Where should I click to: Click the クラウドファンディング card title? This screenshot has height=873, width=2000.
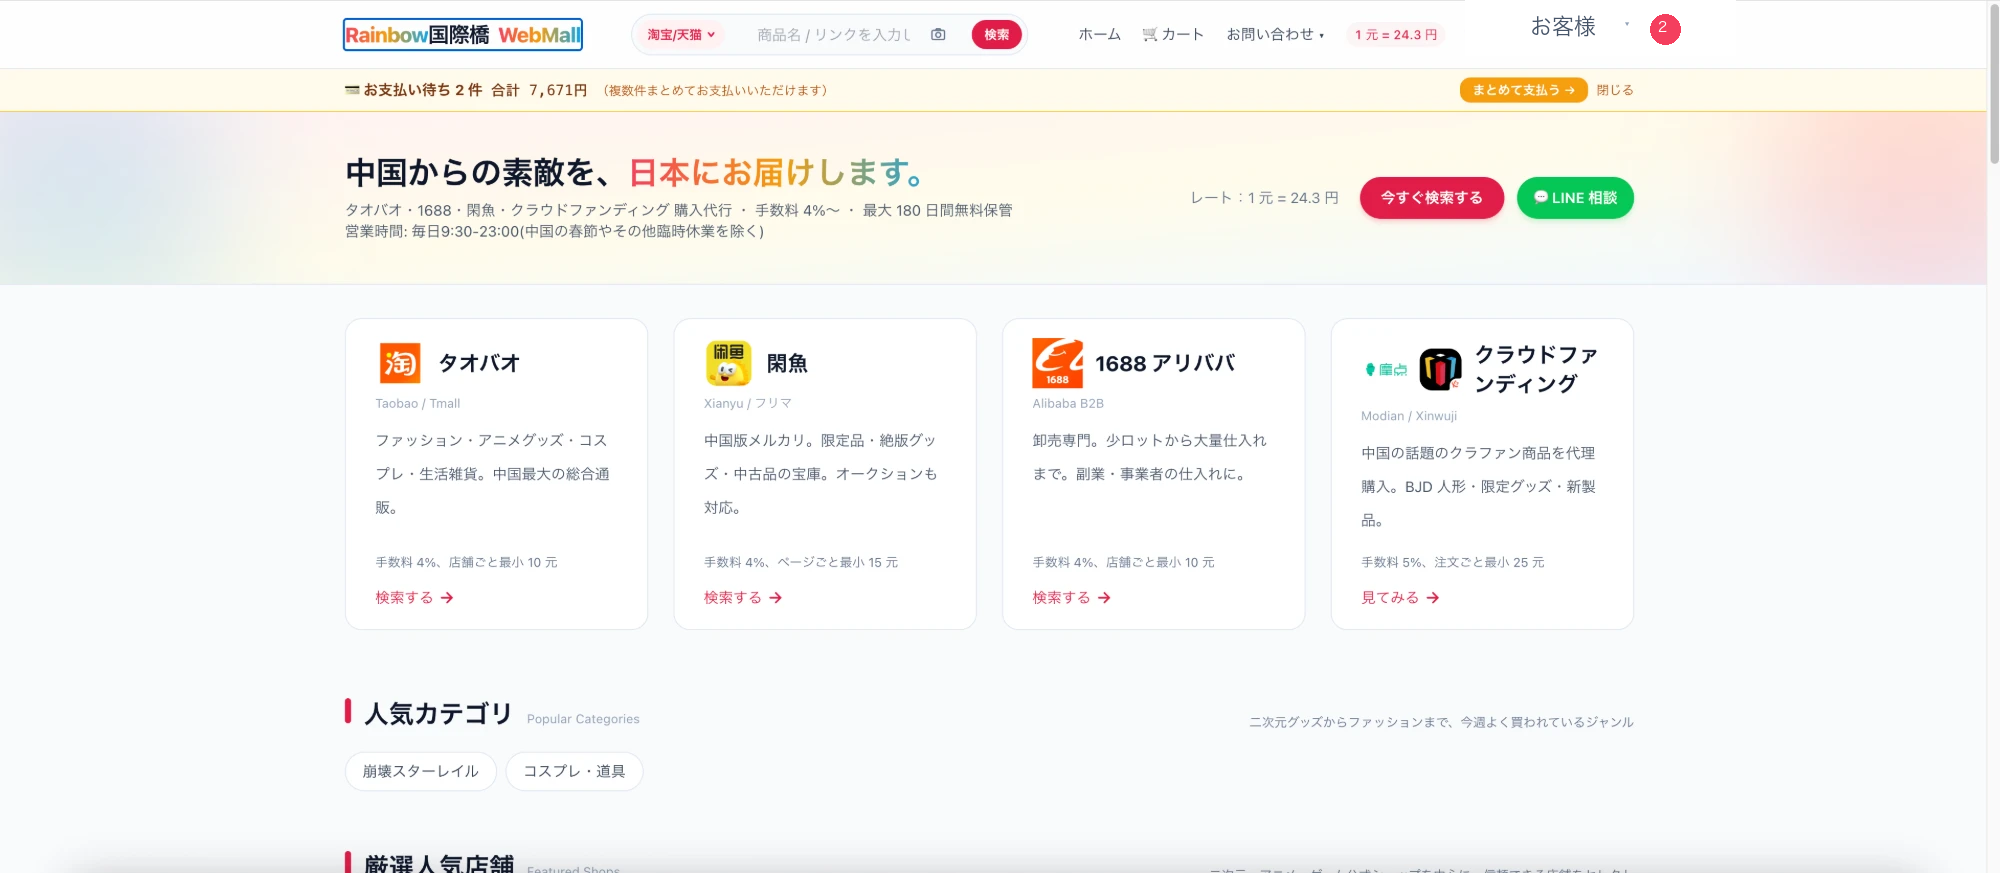[x=1536, y=369]
